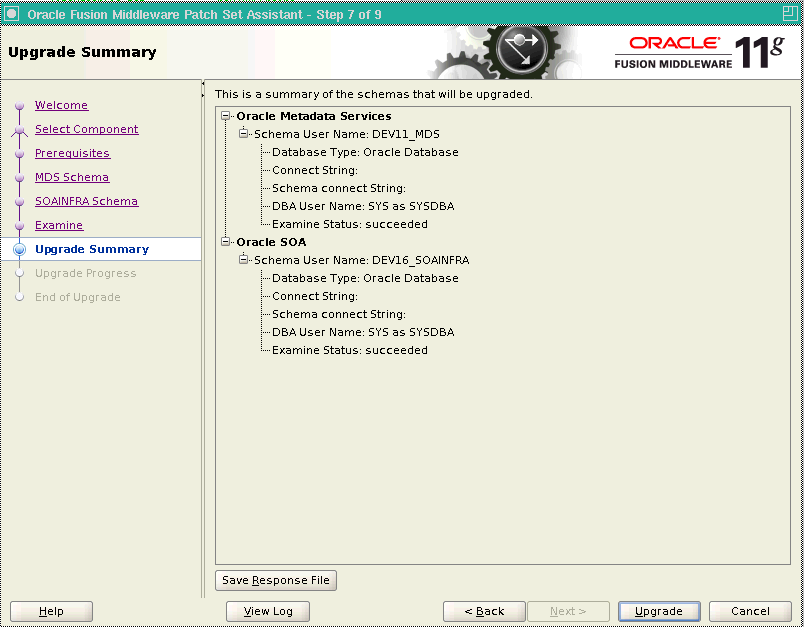Viewport: 804px width, 627px height.
Task: Click the End of Upgrade step label
Action: pyautogui.click(x=78, y=297)
